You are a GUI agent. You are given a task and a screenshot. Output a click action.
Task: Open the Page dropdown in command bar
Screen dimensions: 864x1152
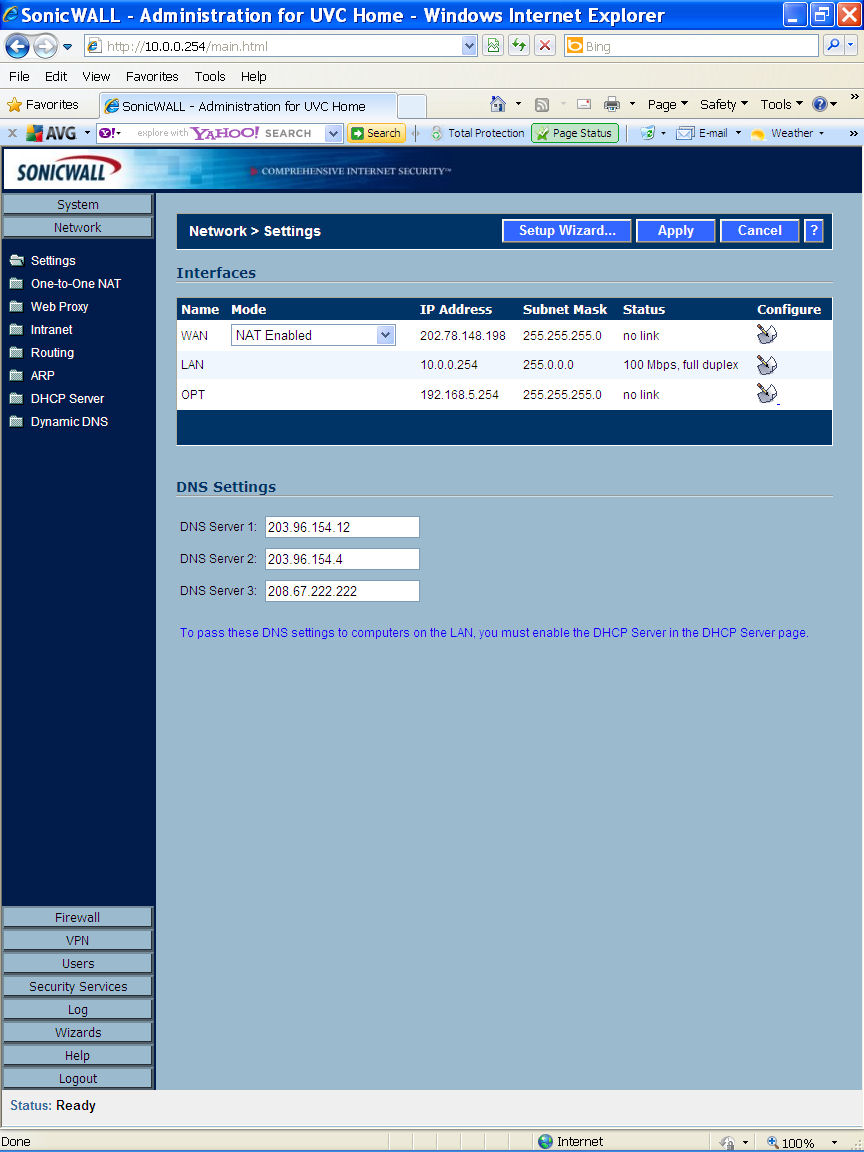(x=668, y=104)
